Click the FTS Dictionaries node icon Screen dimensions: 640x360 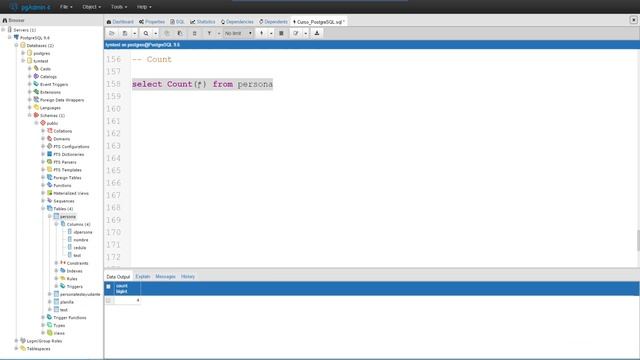(x=49, y=154)
